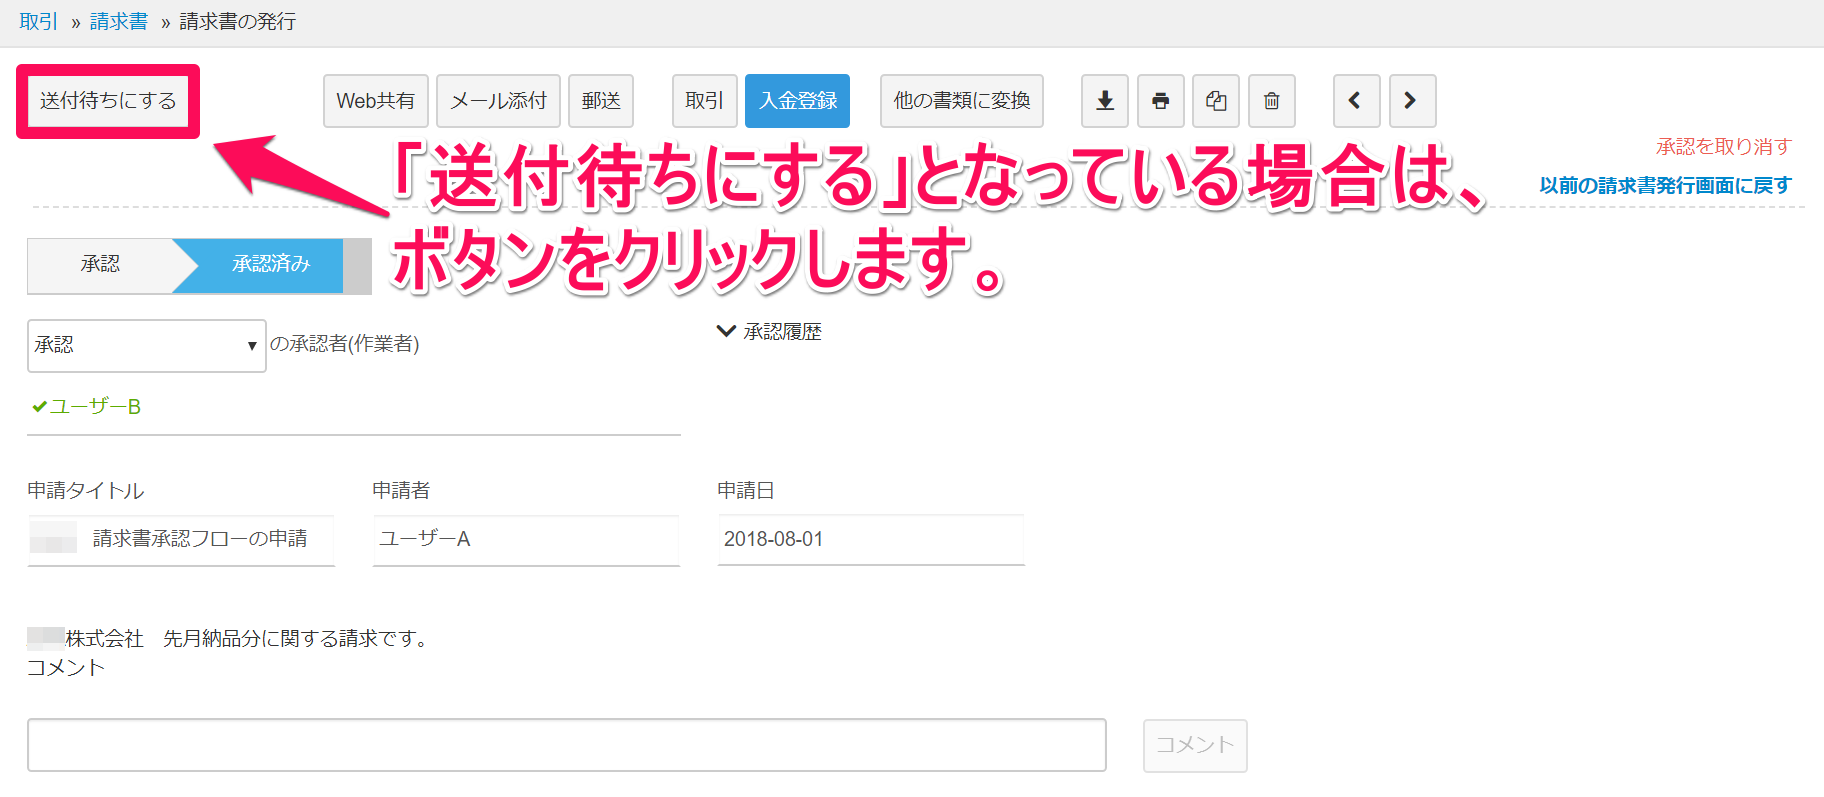Click blue 入金登録 button
Screen dimensions: 1824x797
pyautogui.click(x=797, y=101)
